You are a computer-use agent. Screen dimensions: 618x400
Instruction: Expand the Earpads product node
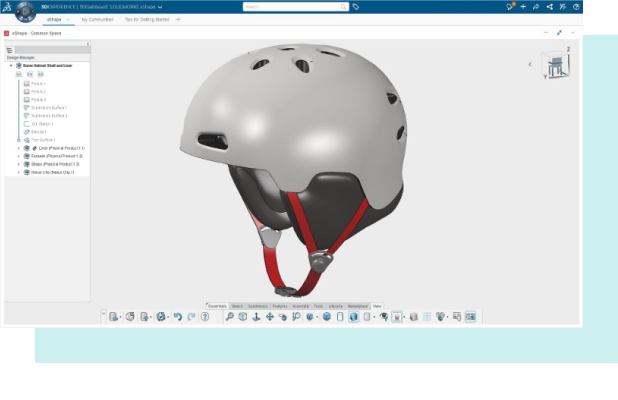click(x=19, y=156)
